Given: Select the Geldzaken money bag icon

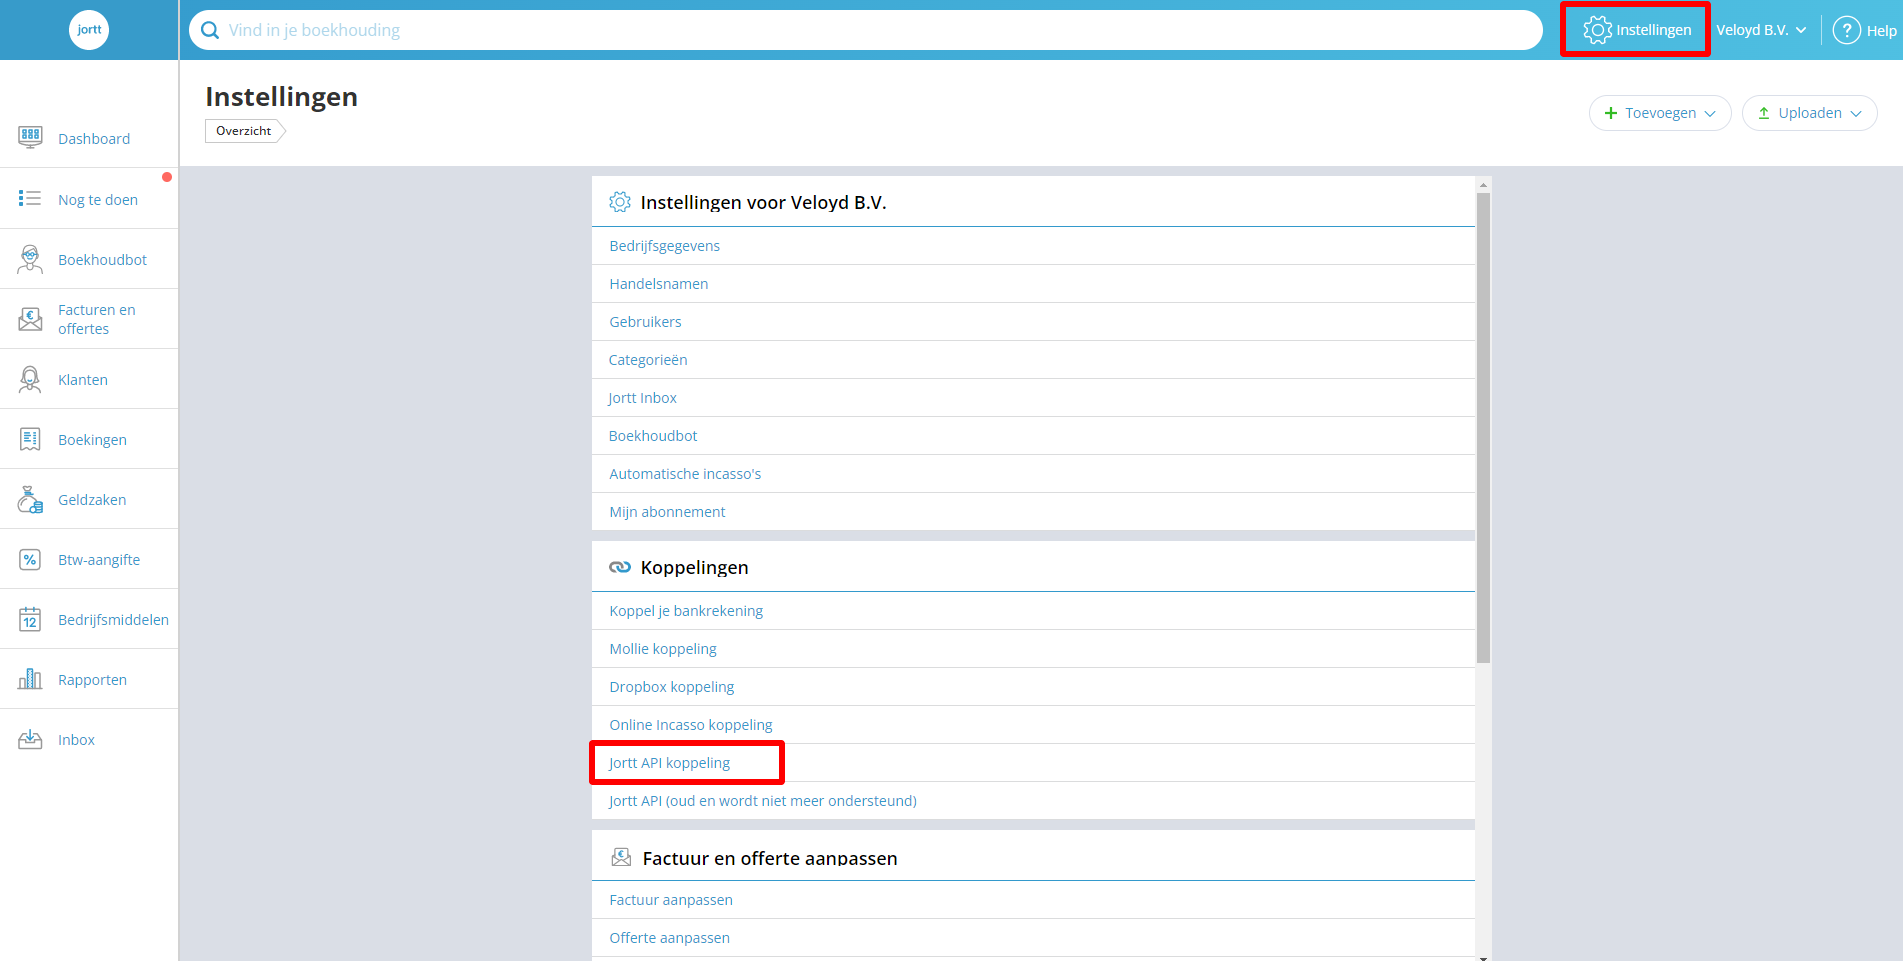Looking at the screenshot, I should click(30, 499).
